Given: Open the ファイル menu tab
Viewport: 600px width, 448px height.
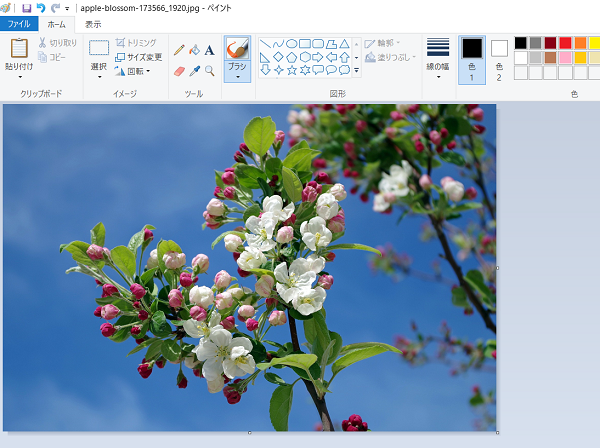Looking at the screenshot, I should click(x=19, y=24).
